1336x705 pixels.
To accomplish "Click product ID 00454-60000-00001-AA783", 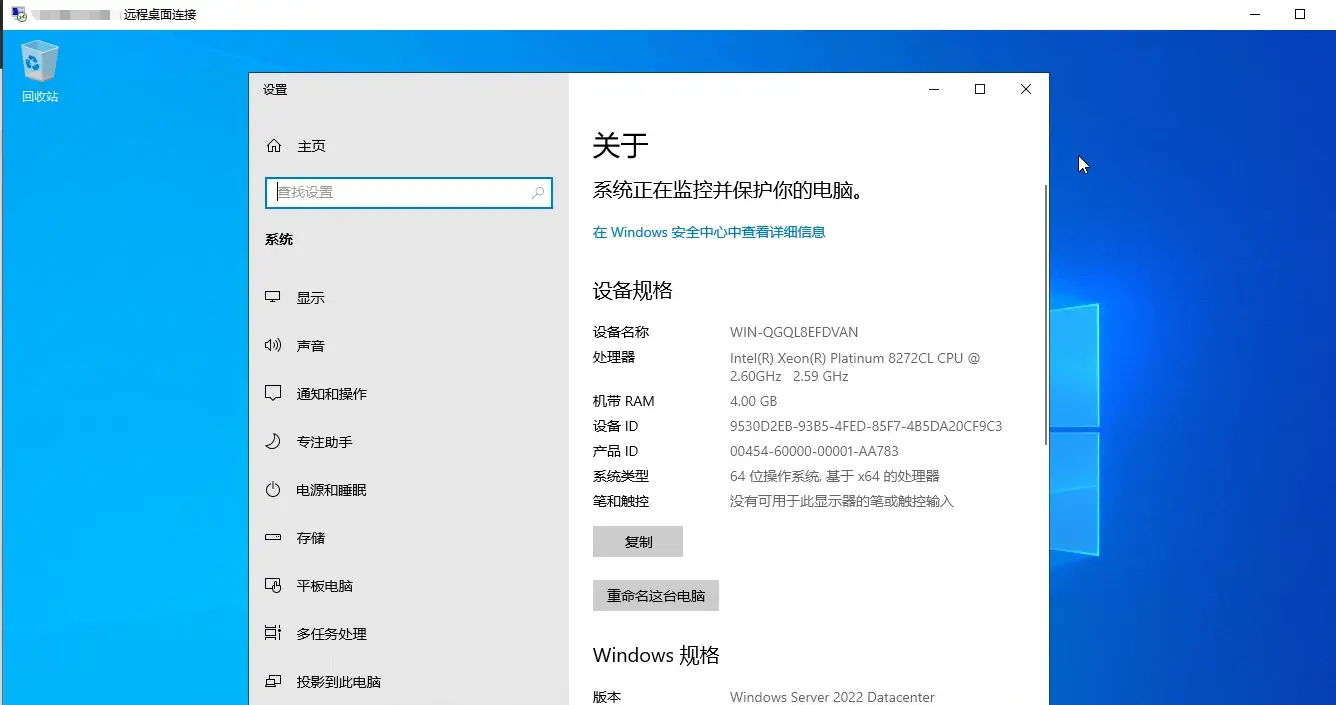I will click(814, 451).
